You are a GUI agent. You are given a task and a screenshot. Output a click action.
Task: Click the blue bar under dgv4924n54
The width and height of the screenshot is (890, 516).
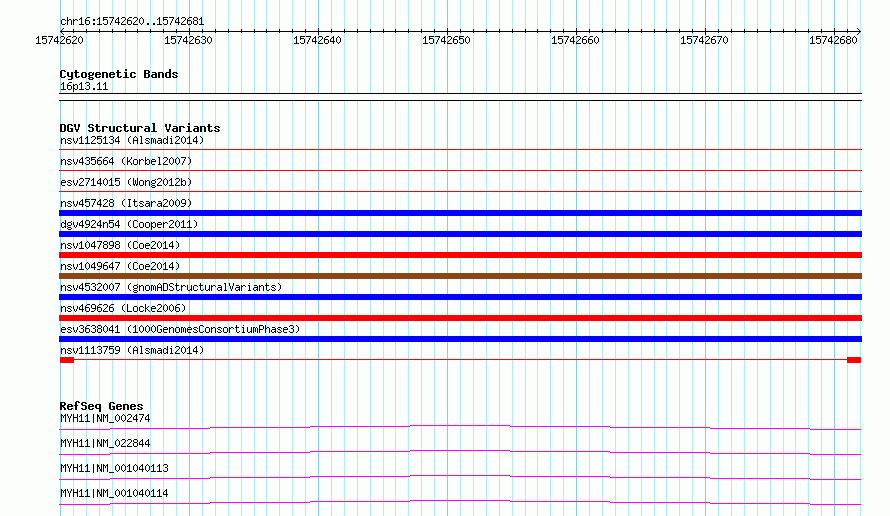click(x=460, y=234)
